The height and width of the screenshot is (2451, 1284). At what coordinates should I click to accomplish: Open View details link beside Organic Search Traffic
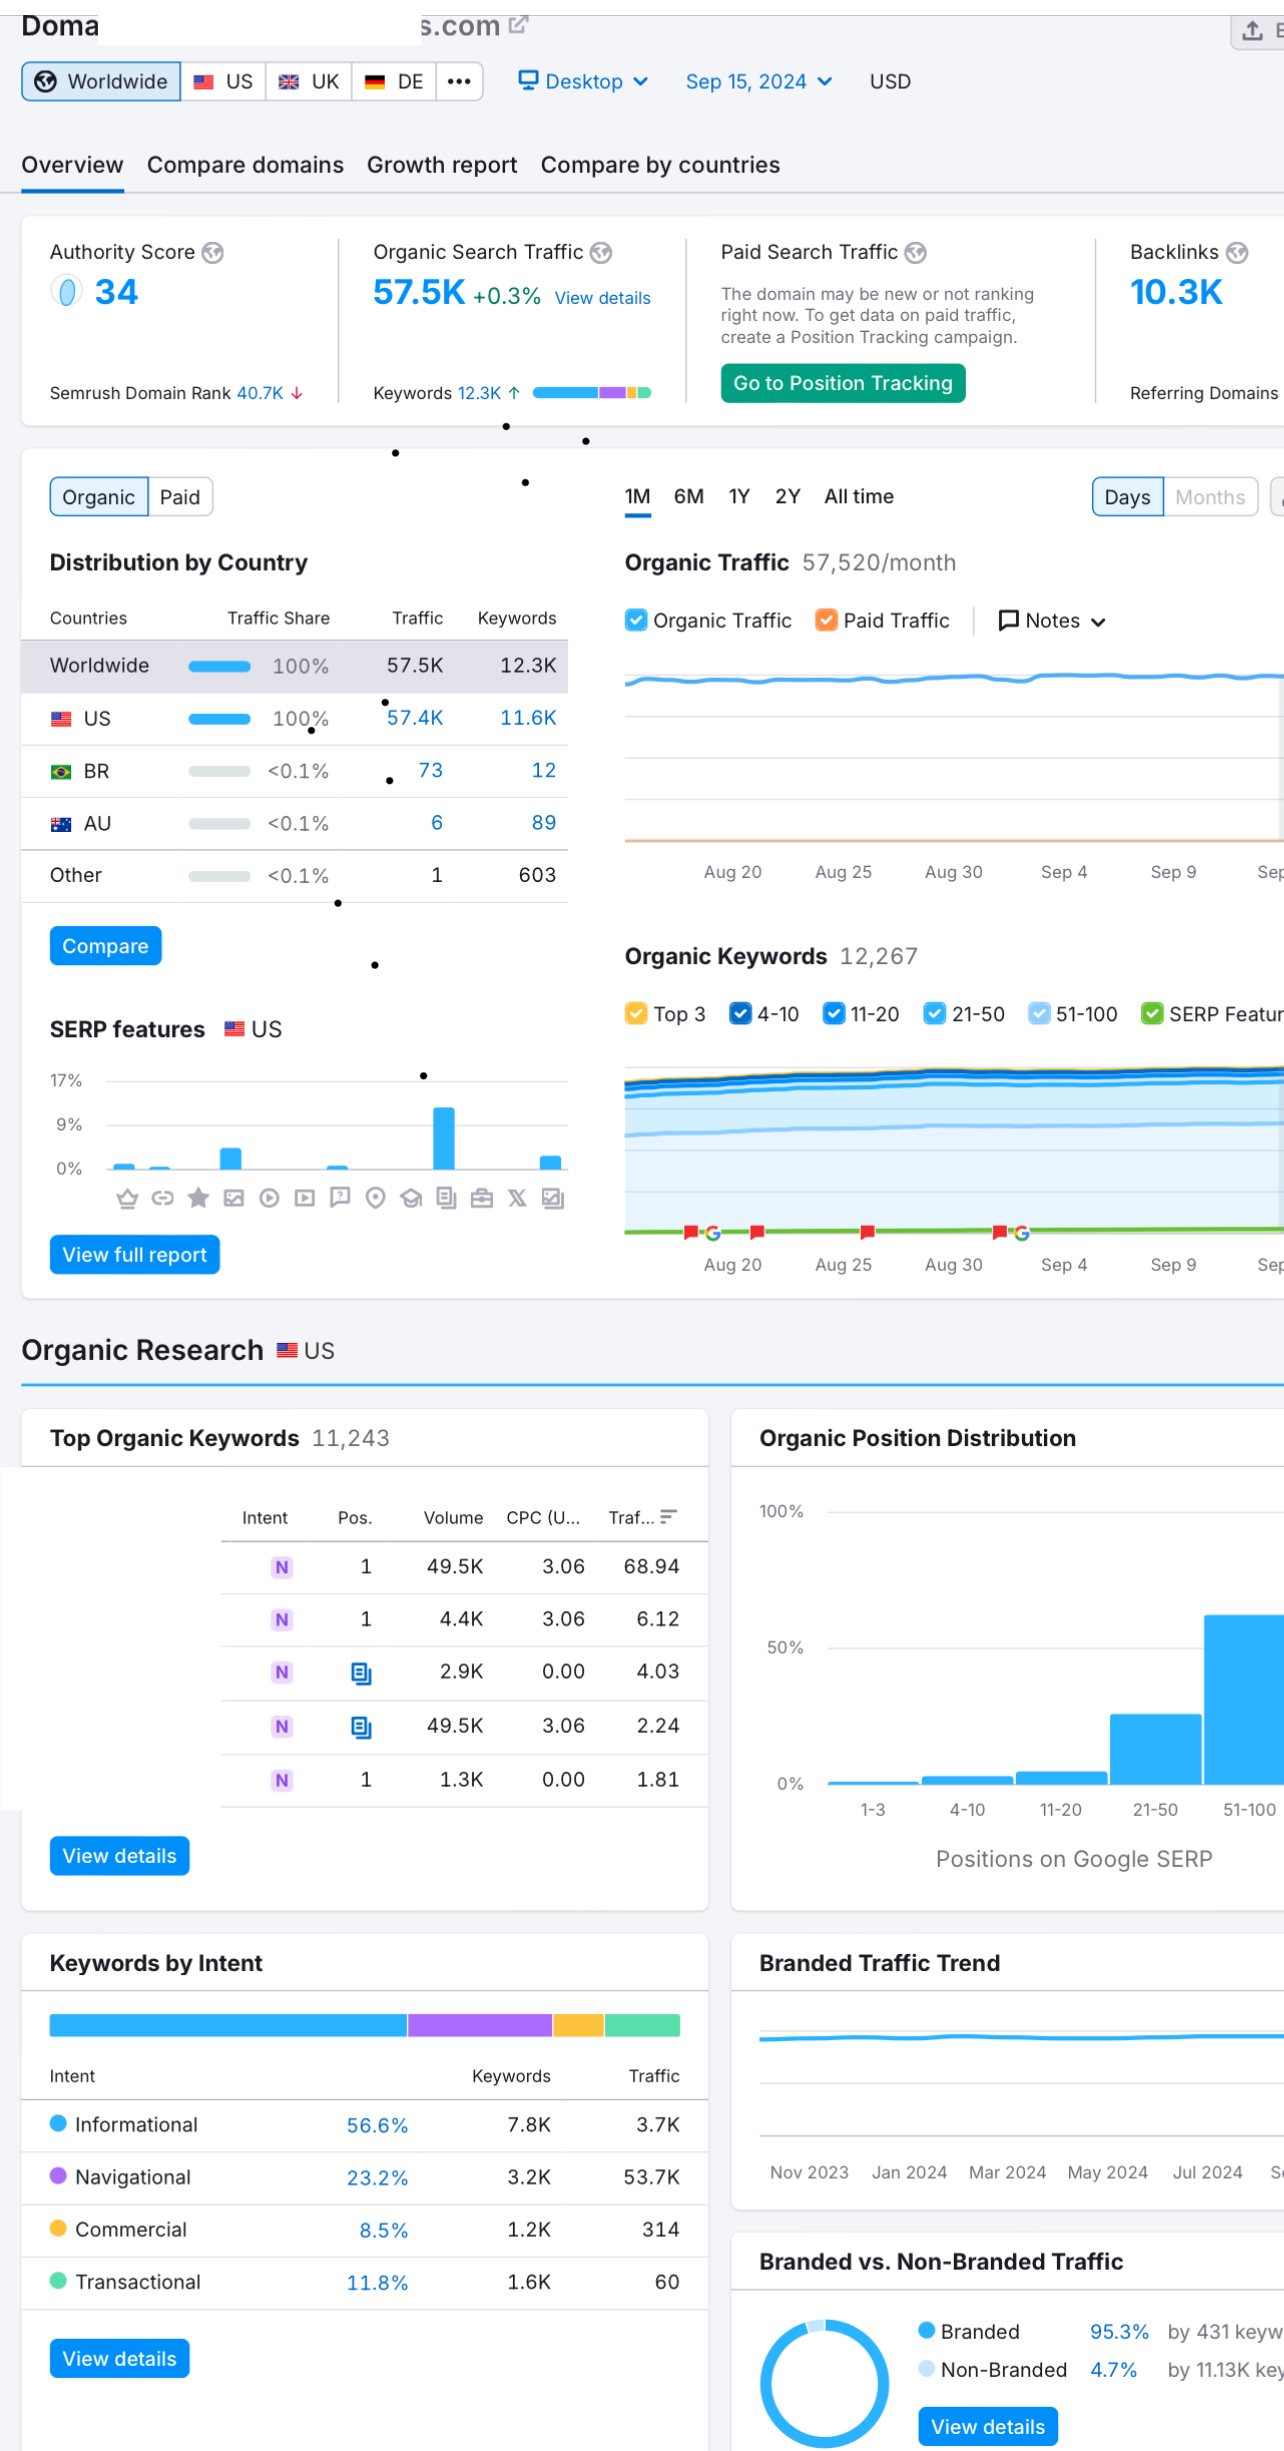tap(603, 298)
